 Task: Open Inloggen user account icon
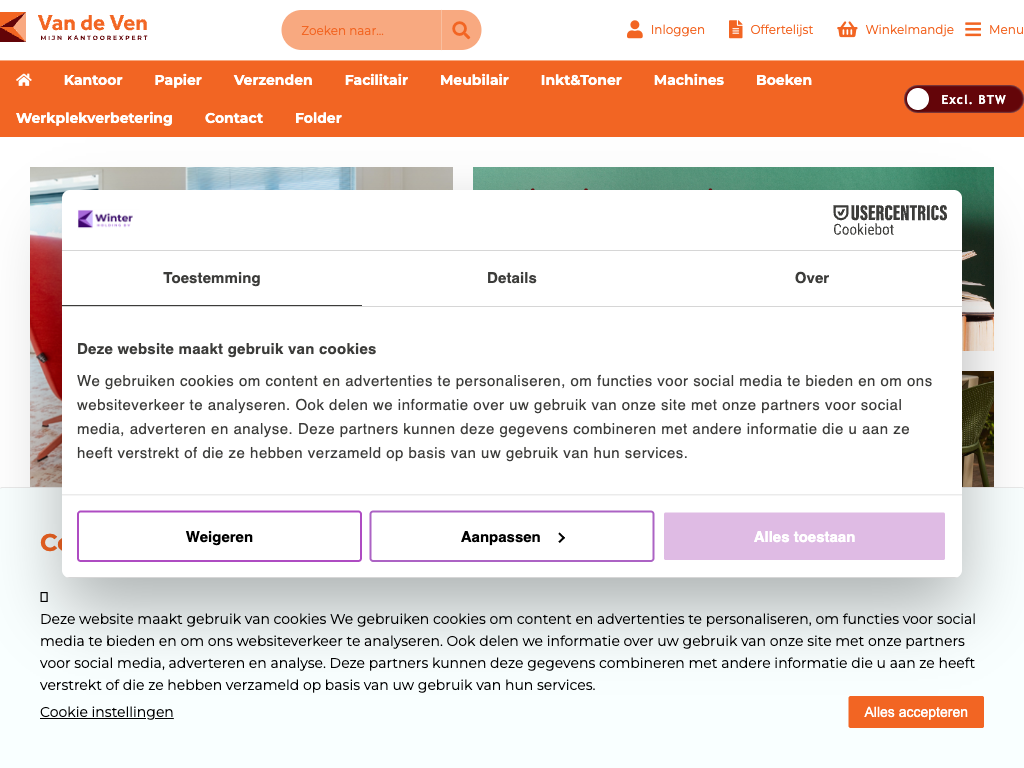(635, 30)
